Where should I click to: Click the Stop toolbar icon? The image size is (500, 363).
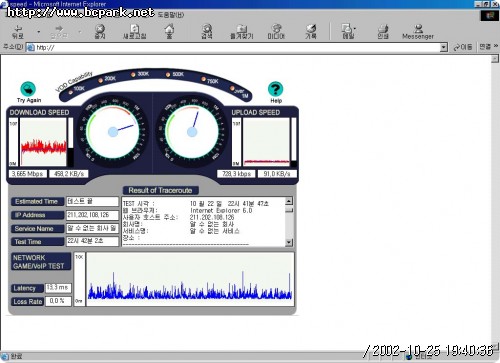click(x=100, y=31)
